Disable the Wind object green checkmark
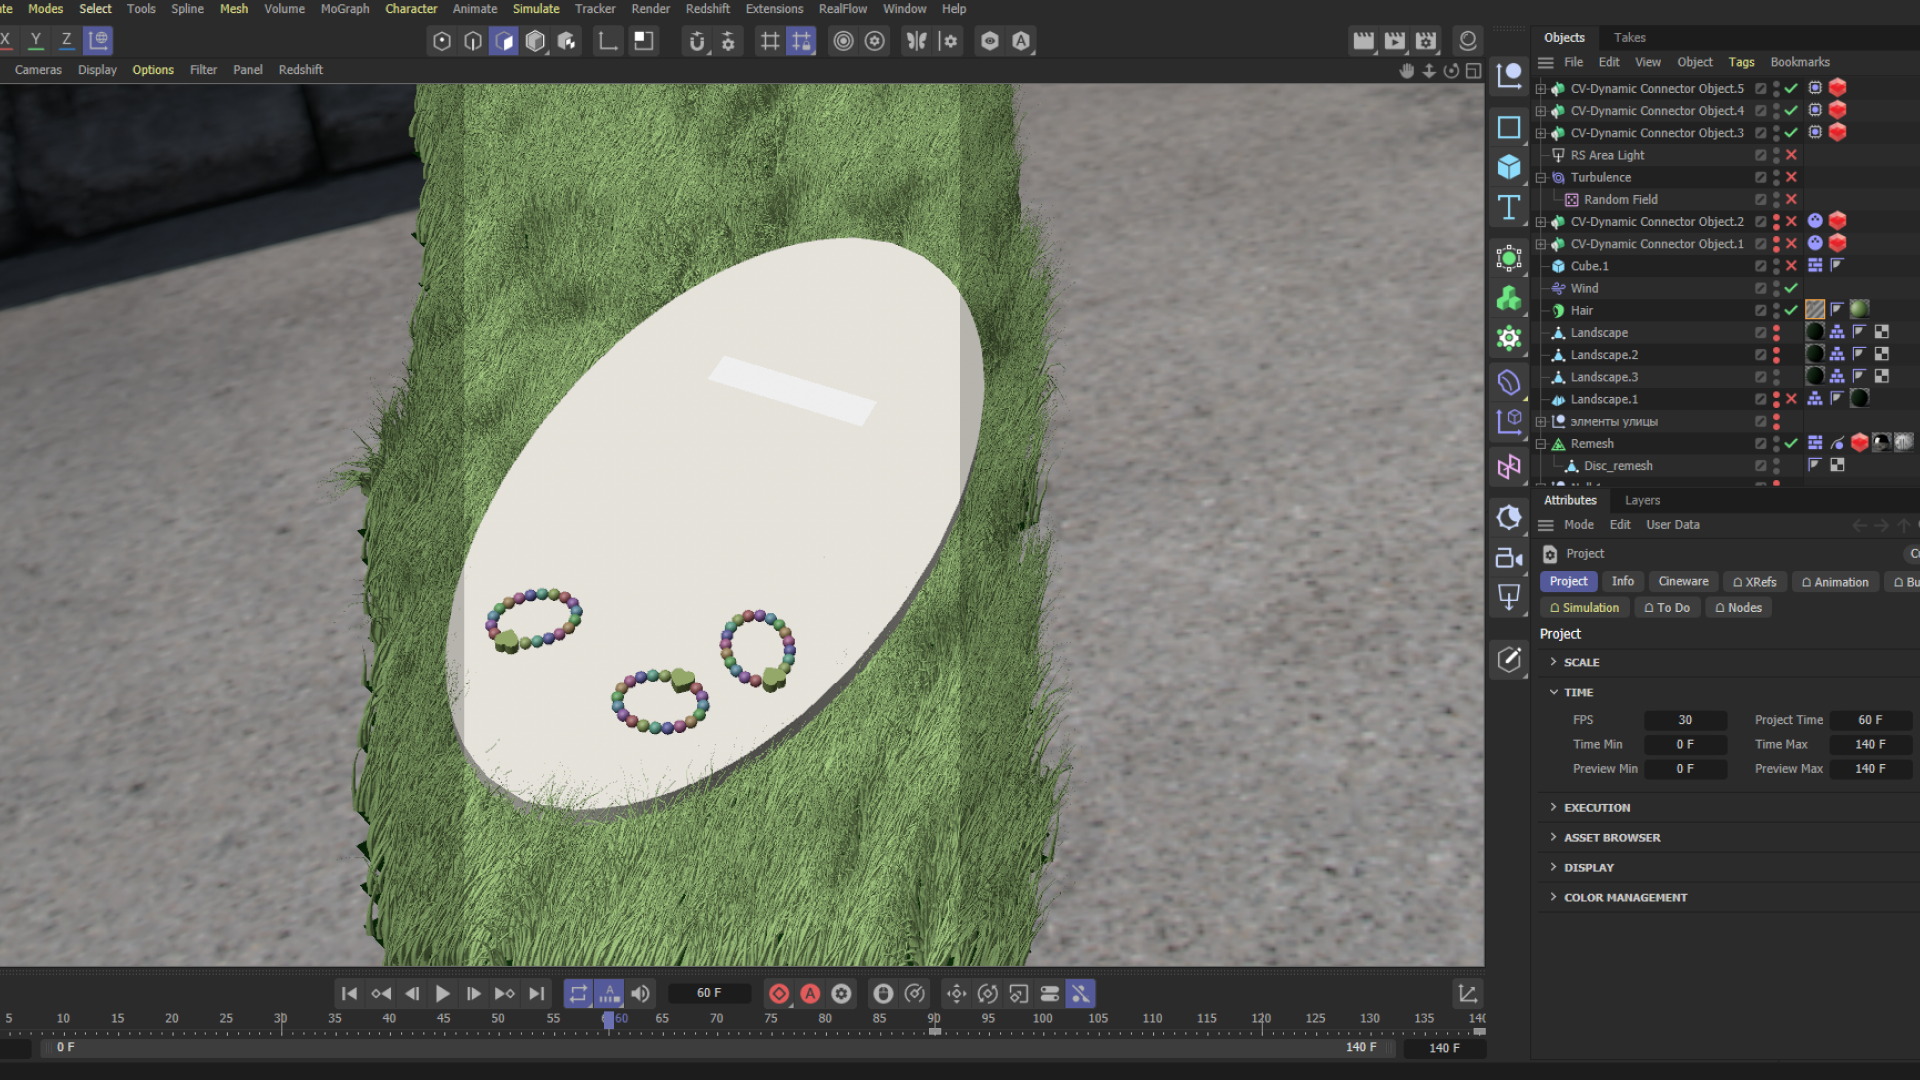 [x=1791, y=288]
